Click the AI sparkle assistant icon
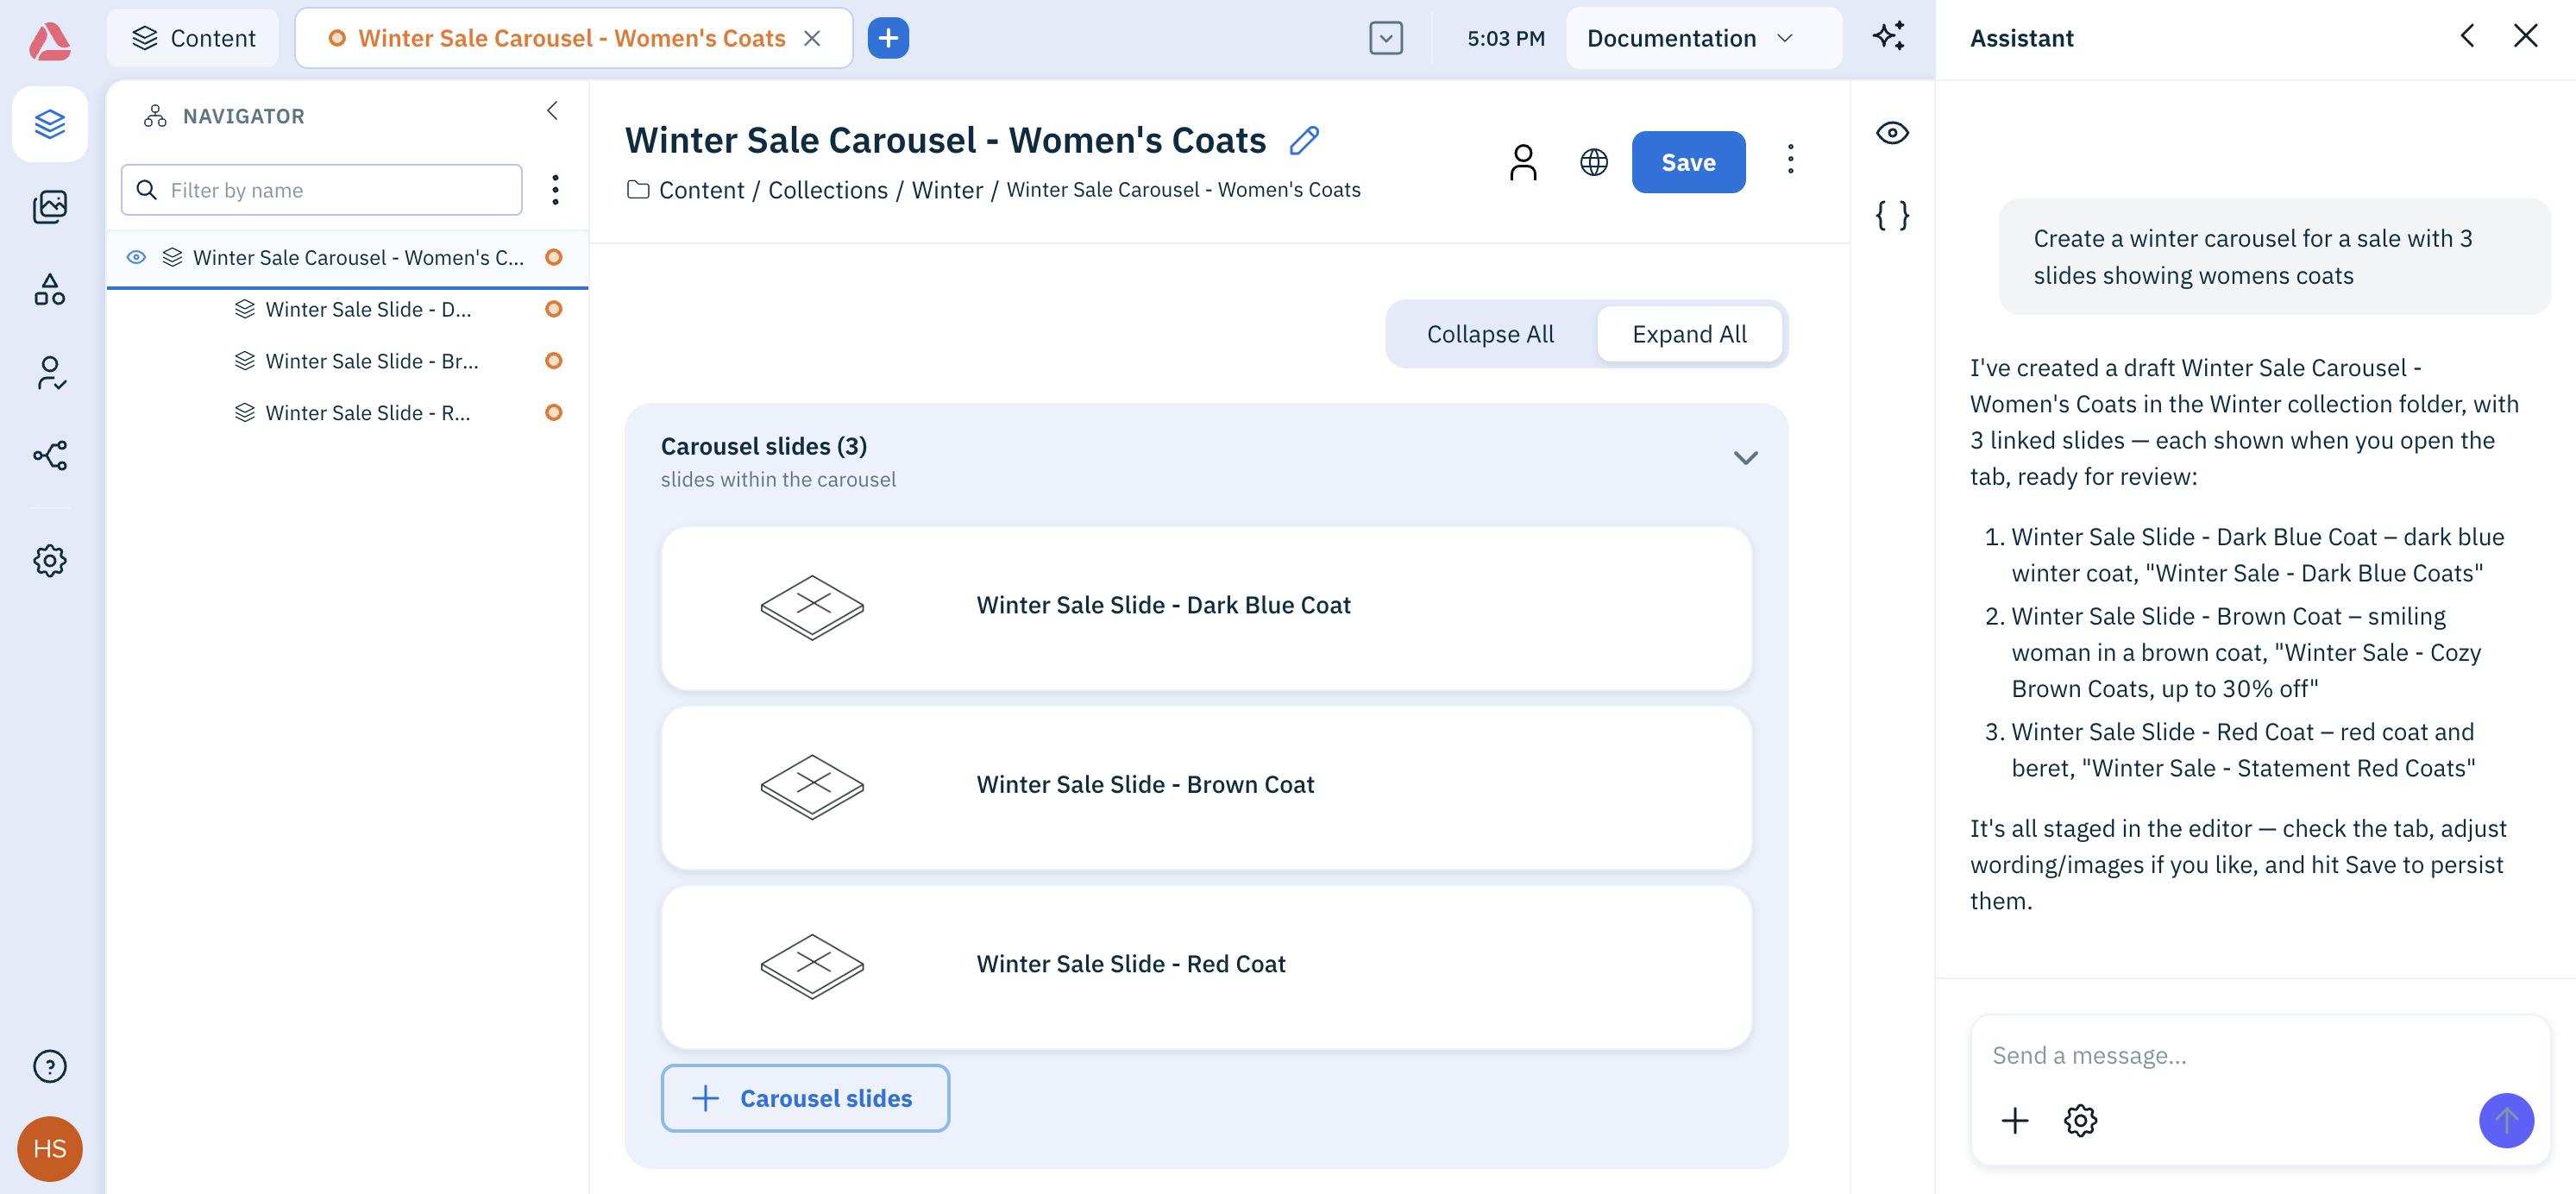The width and height of the screenshot is (2576, 1194). [1889, 37]
